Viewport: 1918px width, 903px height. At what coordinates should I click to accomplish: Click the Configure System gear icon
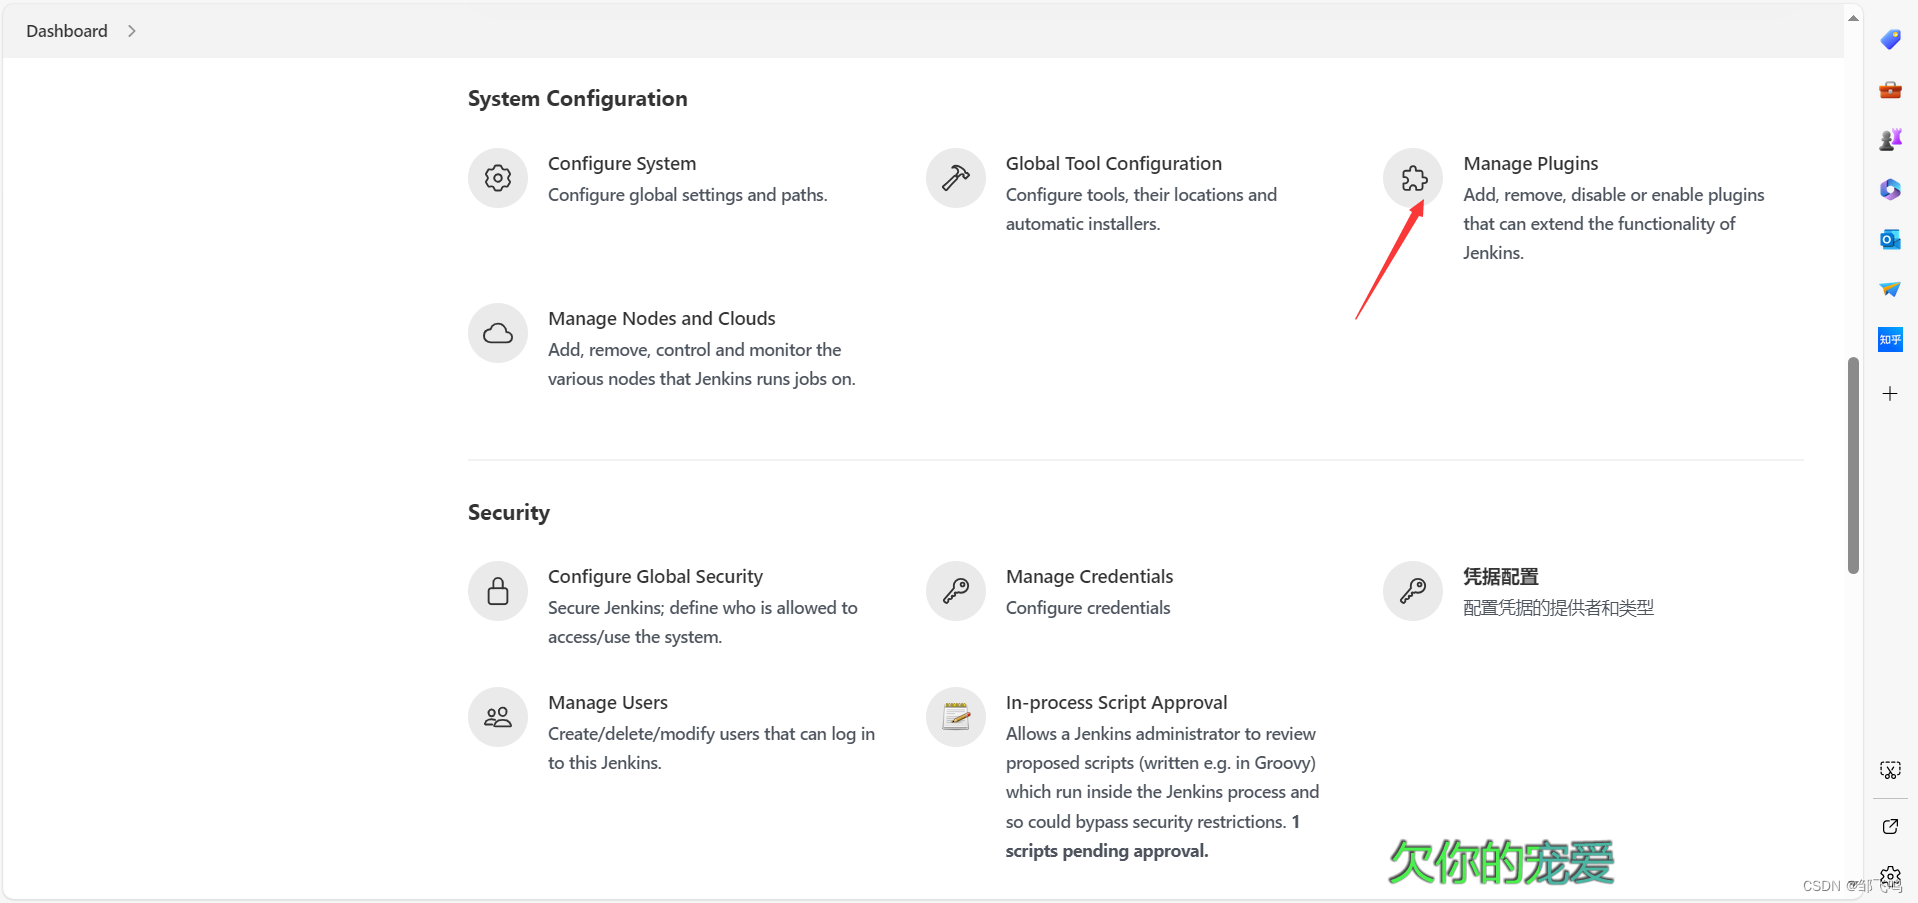tap(498, 178)
